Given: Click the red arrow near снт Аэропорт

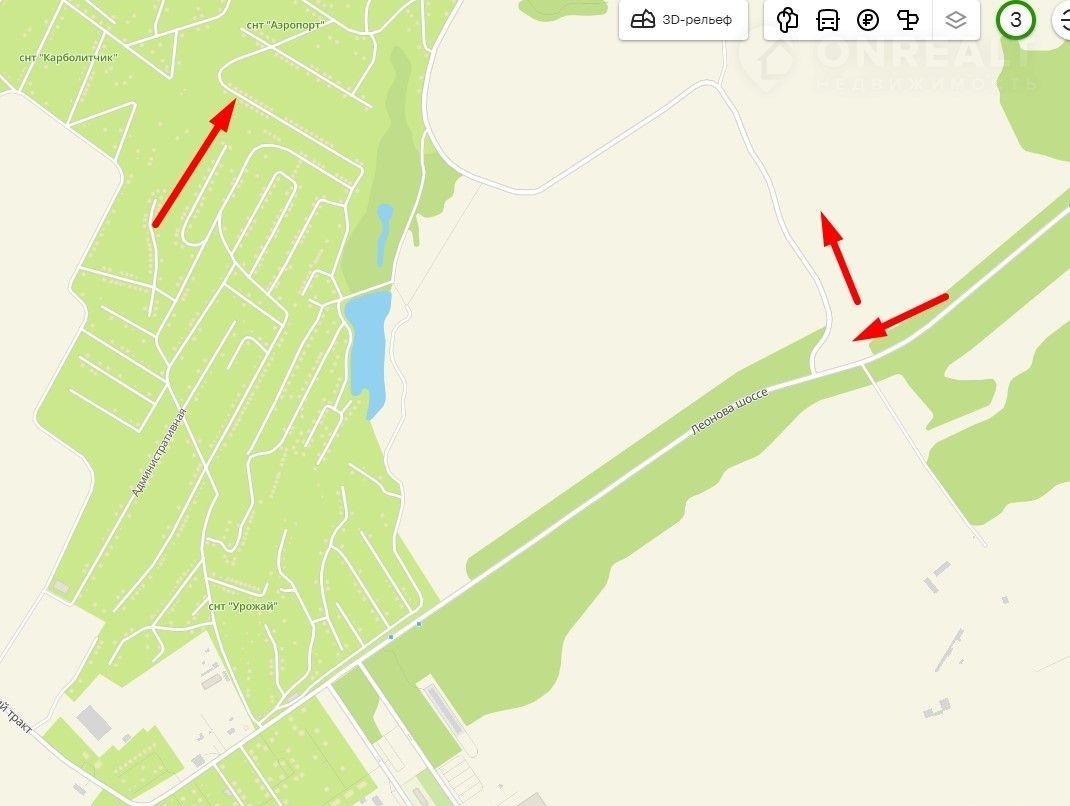Looking at the screenshot, I should click(x=194, y=162).
